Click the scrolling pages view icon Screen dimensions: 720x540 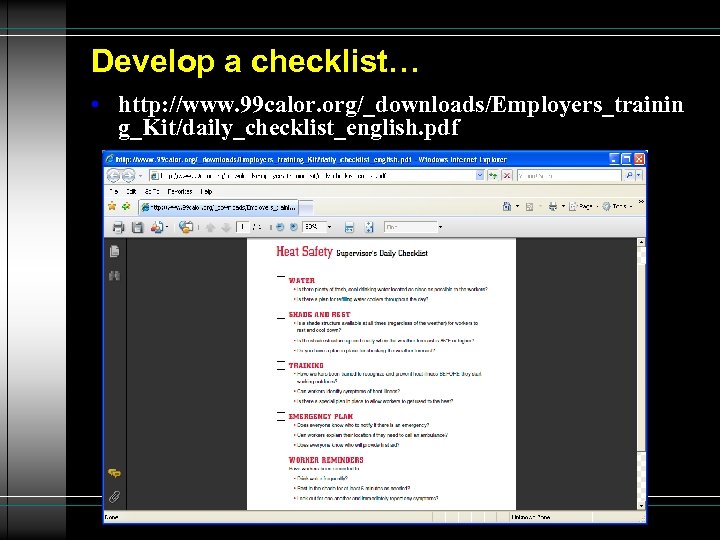point(349,227)
